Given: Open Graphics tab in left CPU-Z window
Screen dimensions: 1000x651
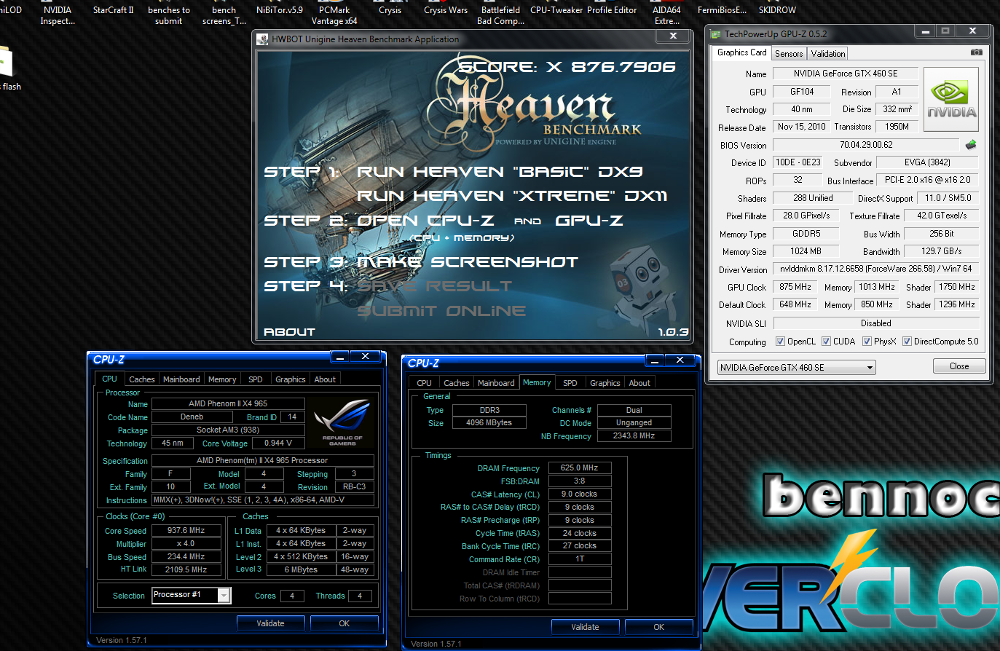Looking at the screenshot, I should click(x=290, y=379).
